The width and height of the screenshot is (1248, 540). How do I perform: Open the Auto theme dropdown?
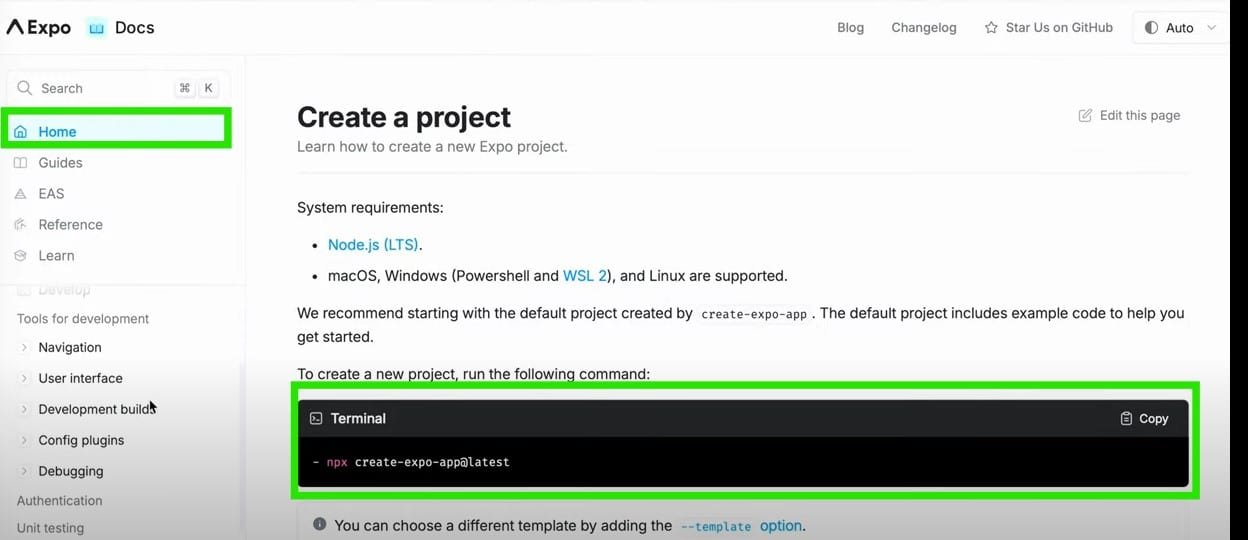(x=1180, y=28)
